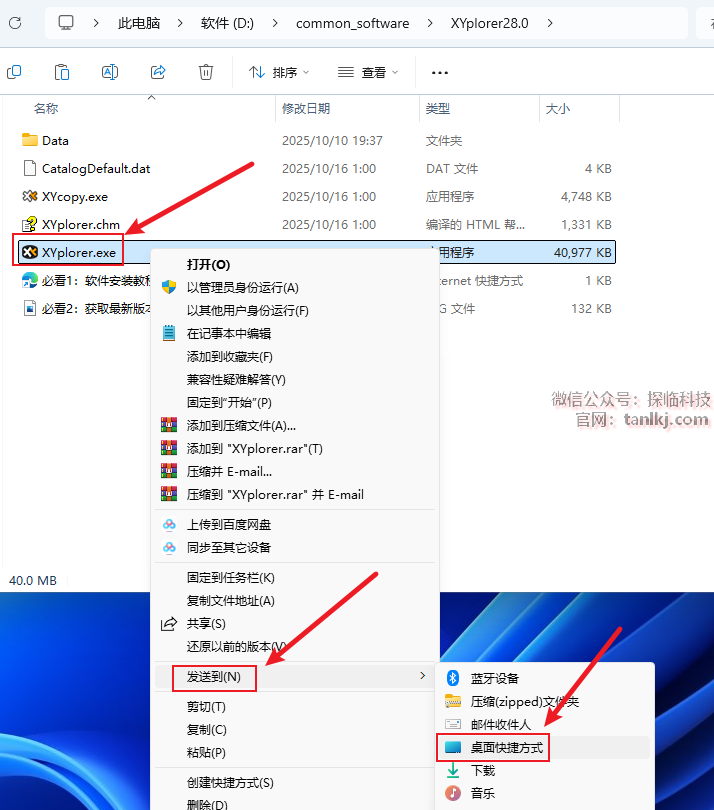Expand the chevron after 此电脑 in the breadcrumb
Screen dimensions: 714x810
[180, 23]
